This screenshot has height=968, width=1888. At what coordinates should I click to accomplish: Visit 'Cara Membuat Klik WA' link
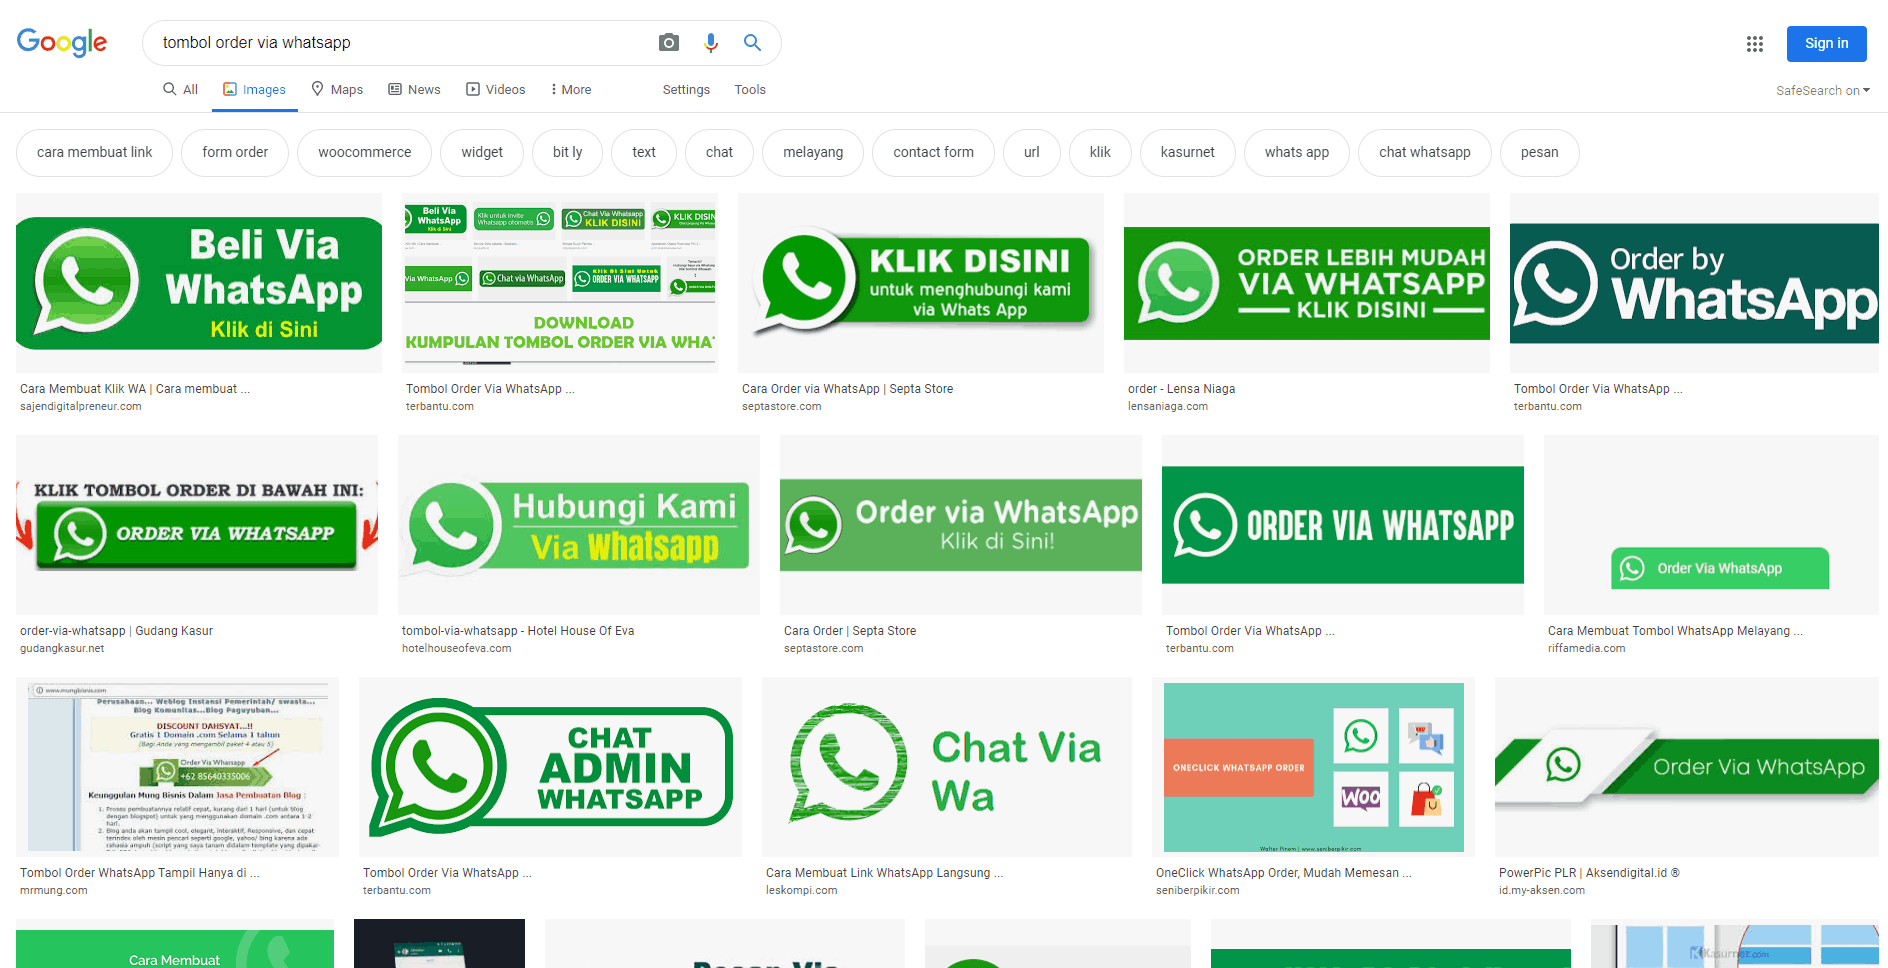tap(135, 389)
